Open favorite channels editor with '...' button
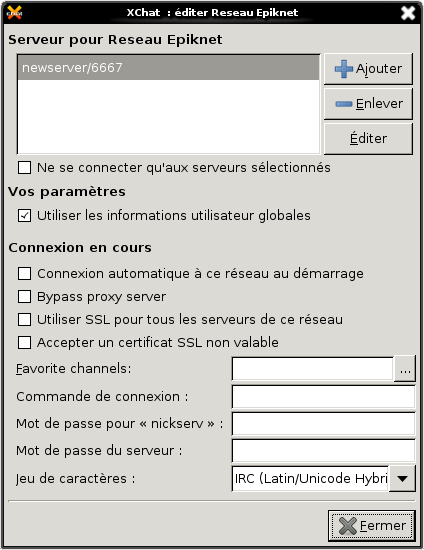This screenshot has width=424, height=550. tap(405, 369)
